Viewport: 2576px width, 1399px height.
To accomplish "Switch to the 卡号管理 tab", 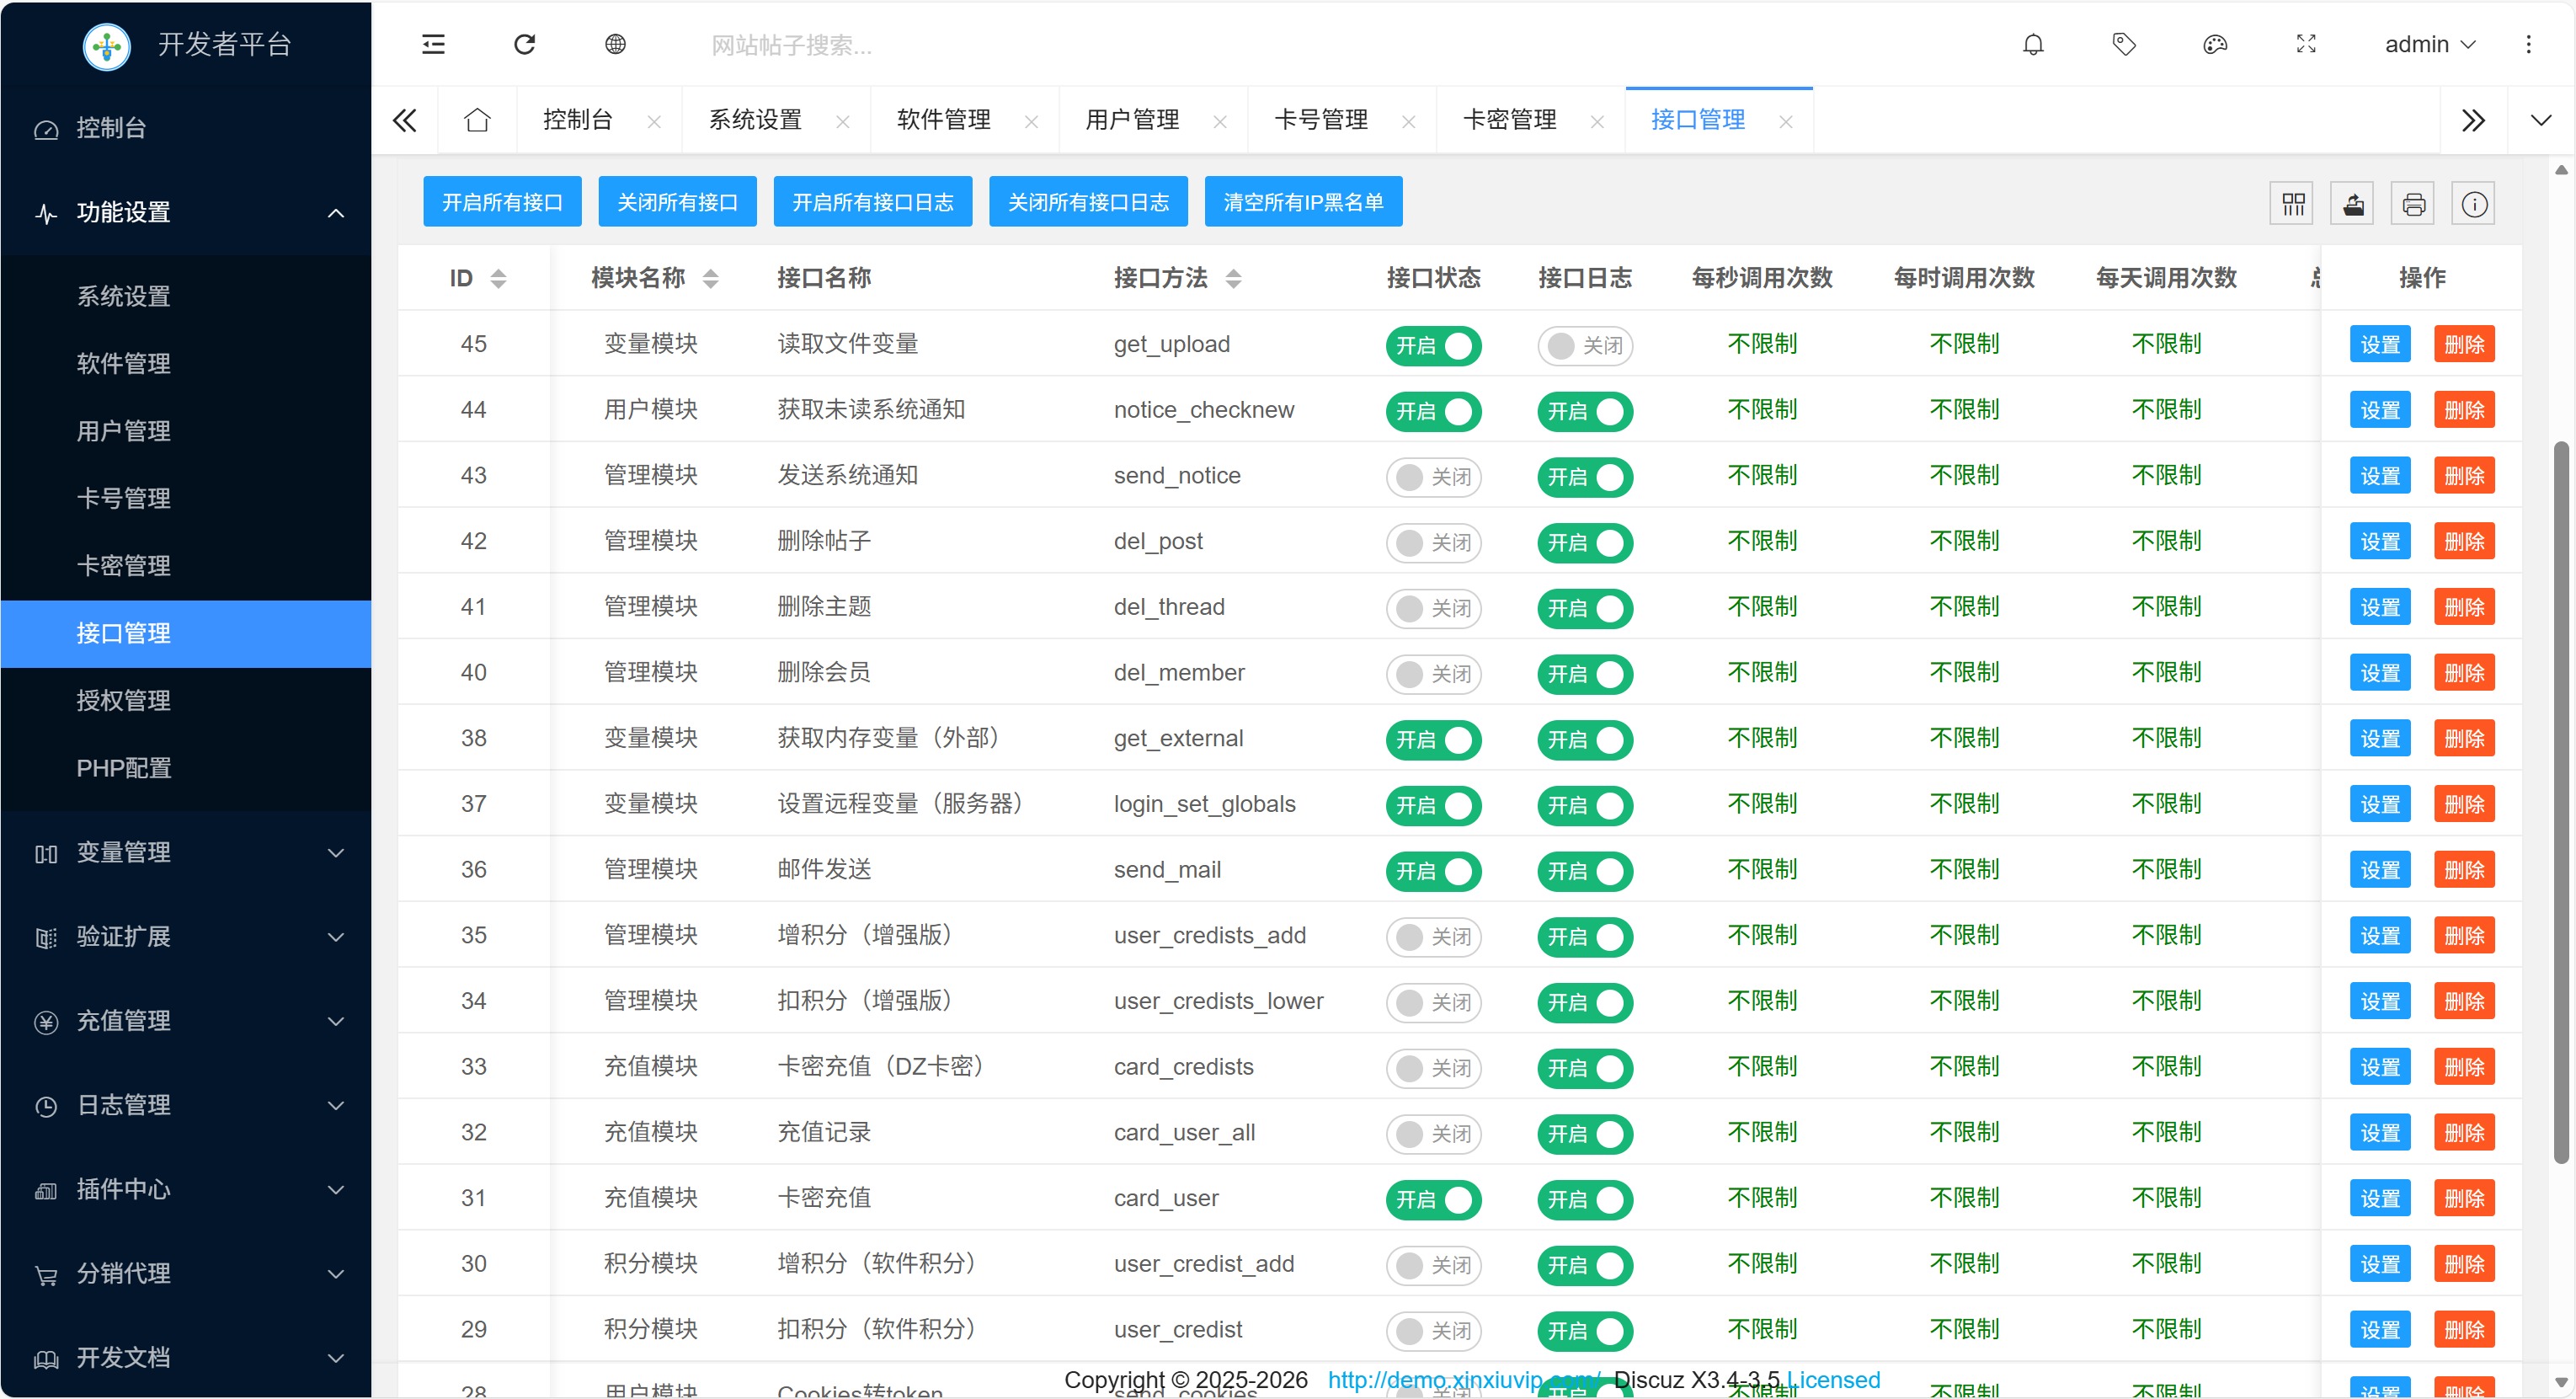I will (1320, 120).
